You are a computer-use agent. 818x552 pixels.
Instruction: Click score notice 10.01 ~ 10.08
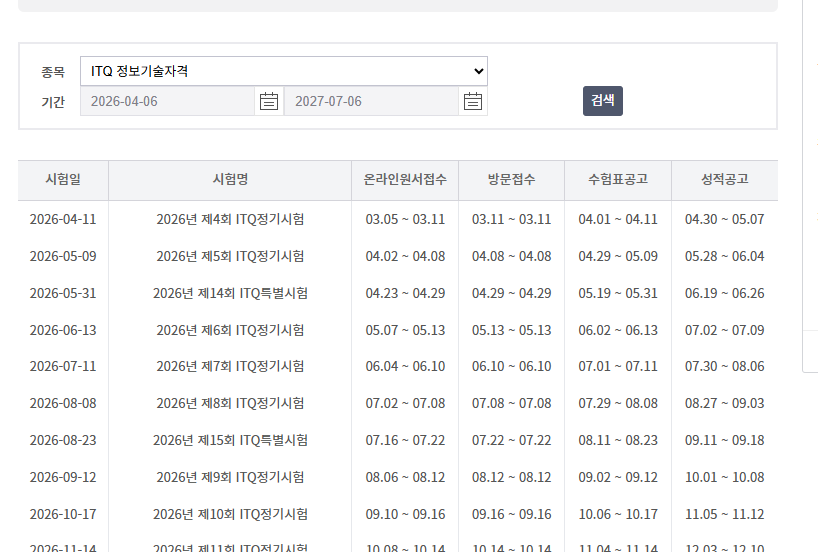click(x=725, y=477)
